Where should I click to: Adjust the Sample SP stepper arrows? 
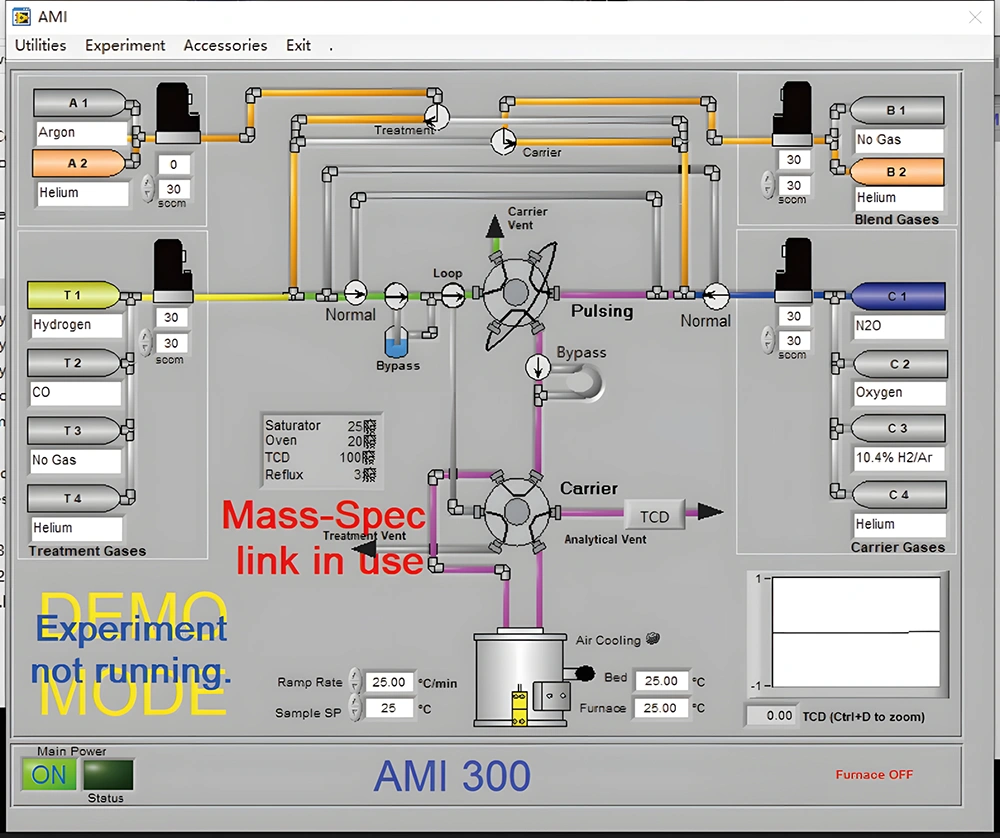[x=353, y=708]
